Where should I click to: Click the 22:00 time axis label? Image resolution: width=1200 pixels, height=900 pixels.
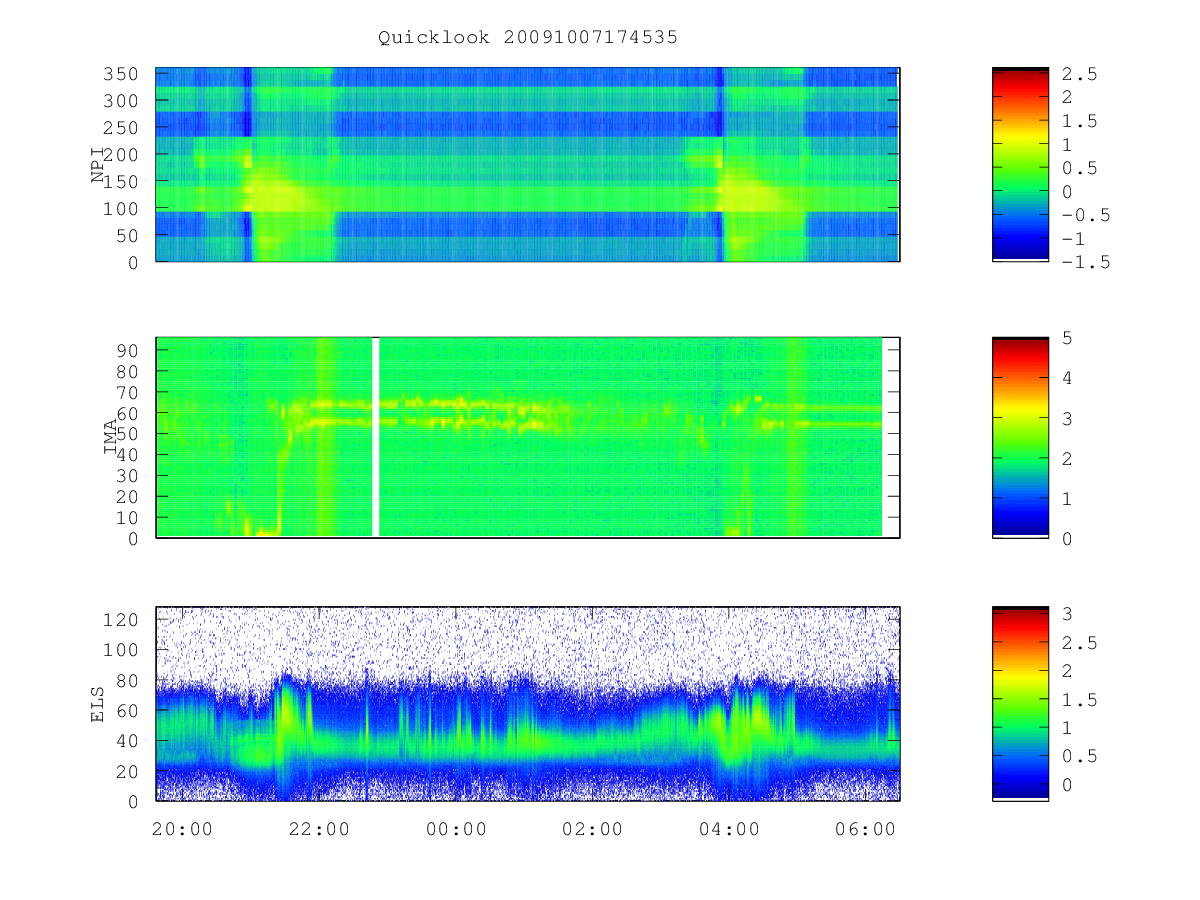(319, 829)
